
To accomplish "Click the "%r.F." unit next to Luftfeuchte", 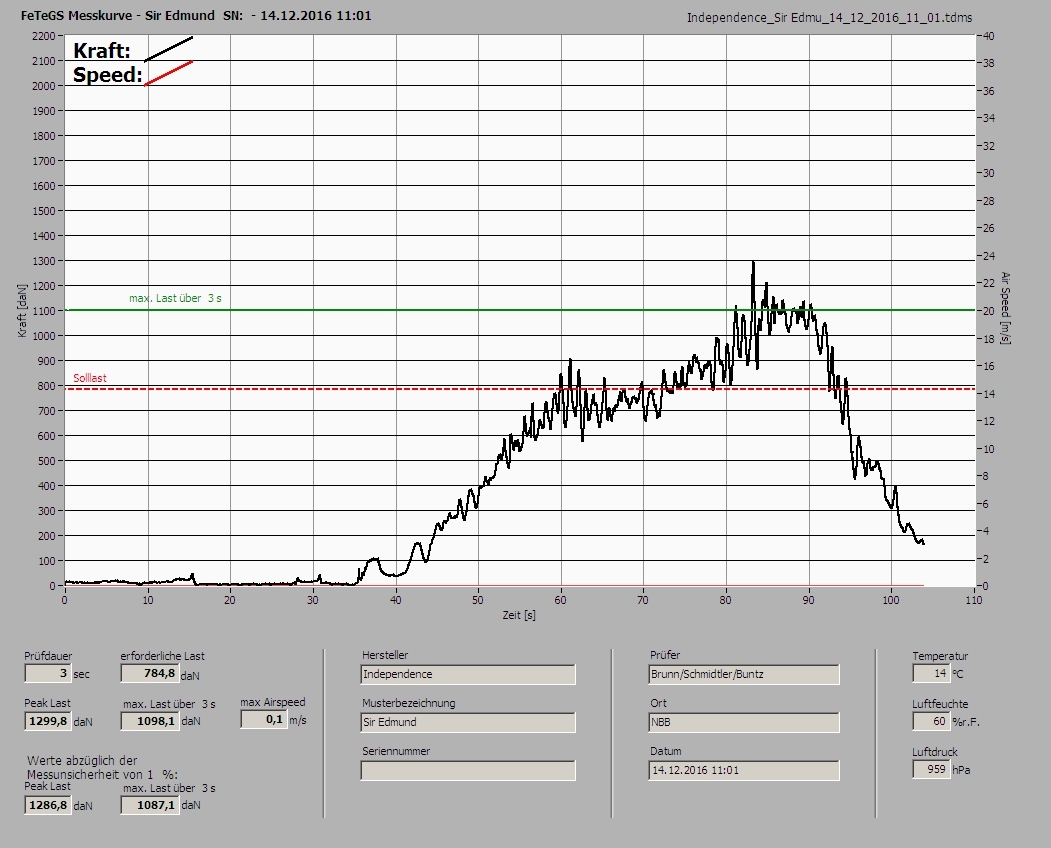I will coord(966,723).
